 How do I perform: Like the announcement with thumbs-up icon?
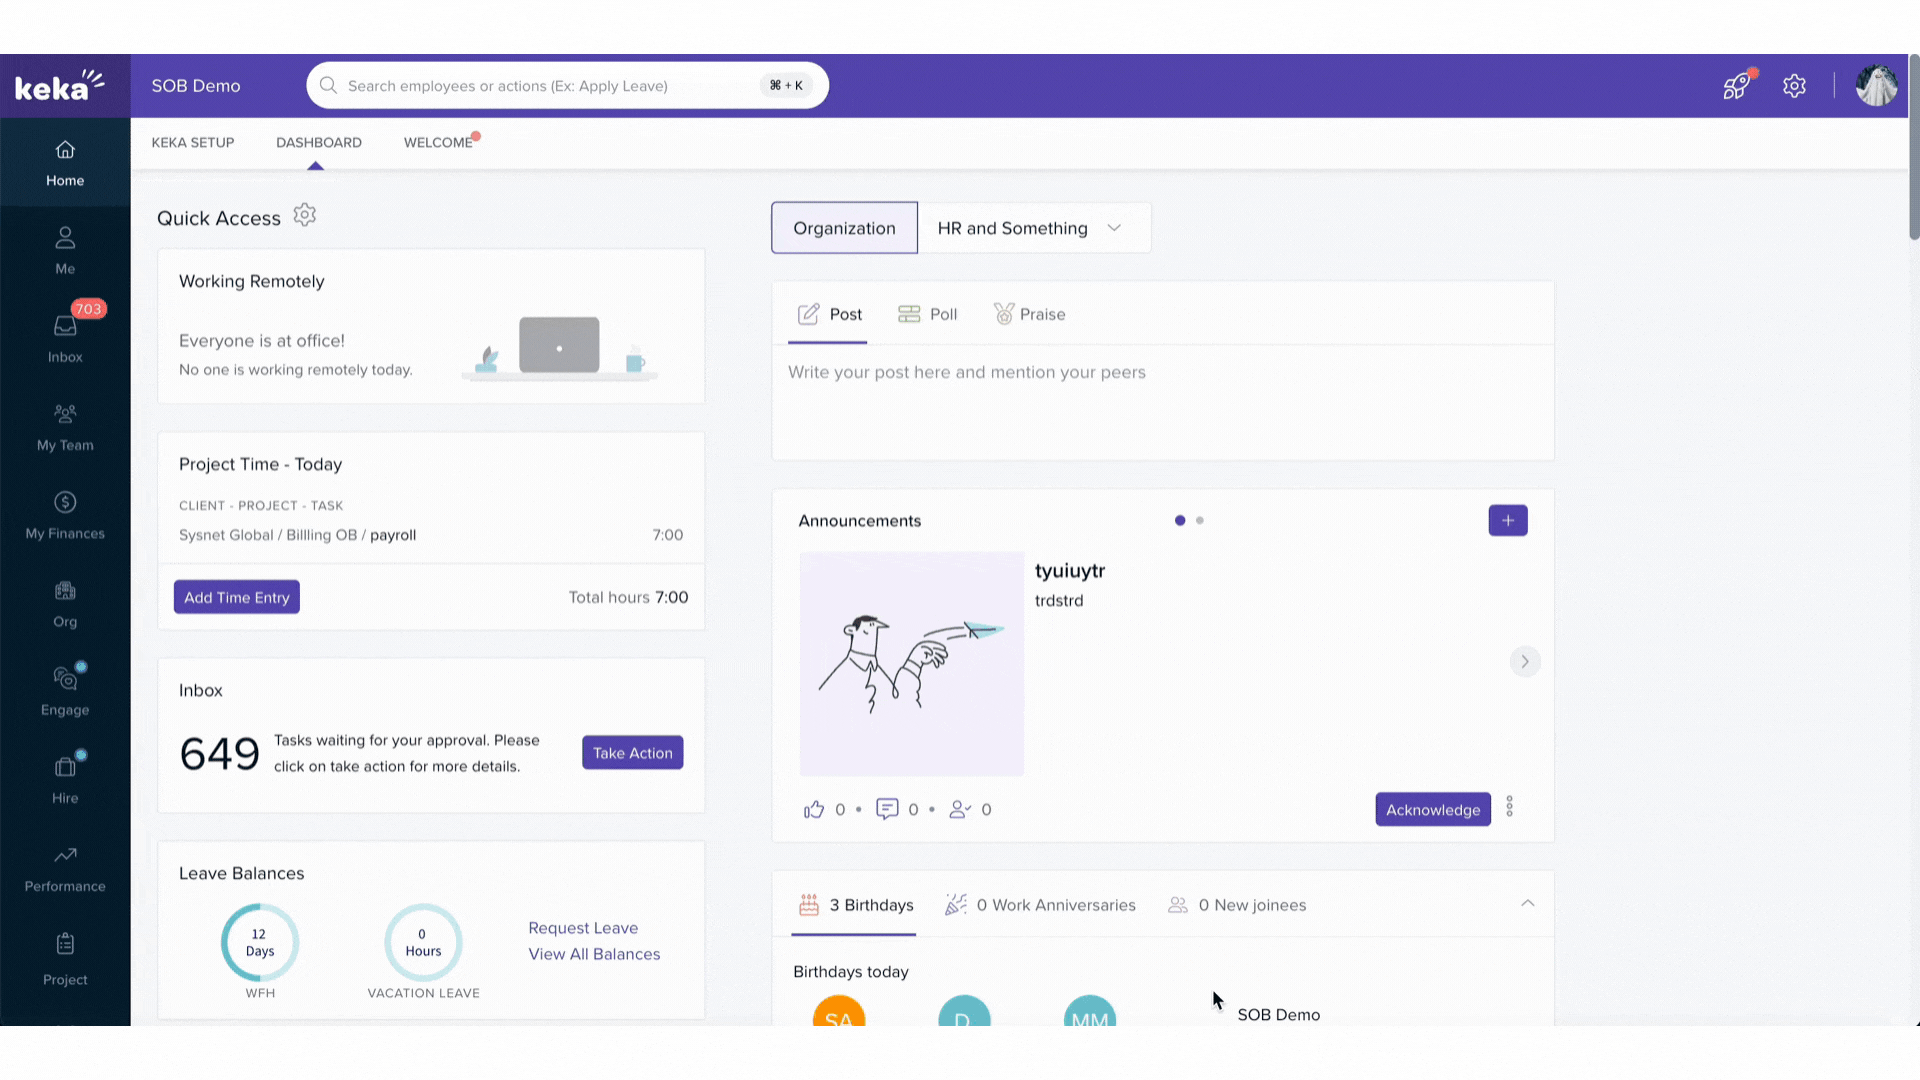(x=814, y=809)
